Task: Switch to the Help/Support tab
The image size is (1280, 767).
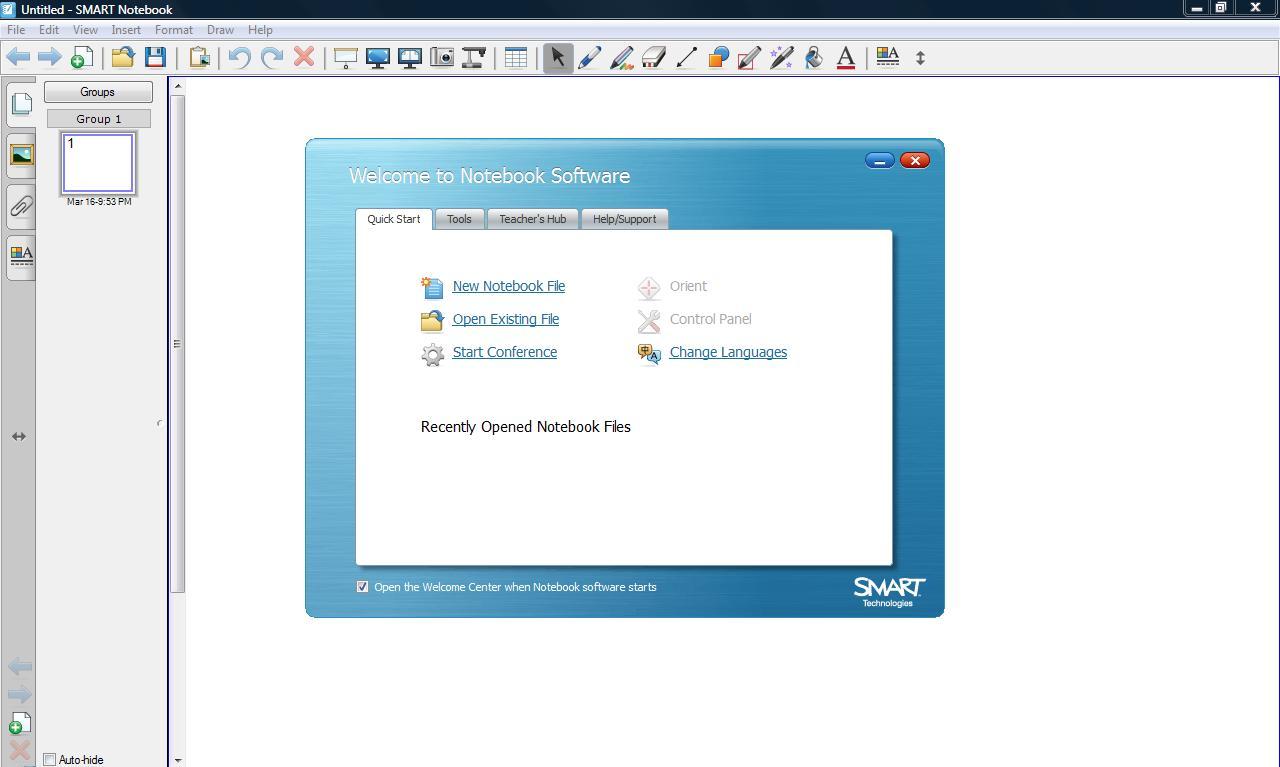Action: [x=625, y=219]
